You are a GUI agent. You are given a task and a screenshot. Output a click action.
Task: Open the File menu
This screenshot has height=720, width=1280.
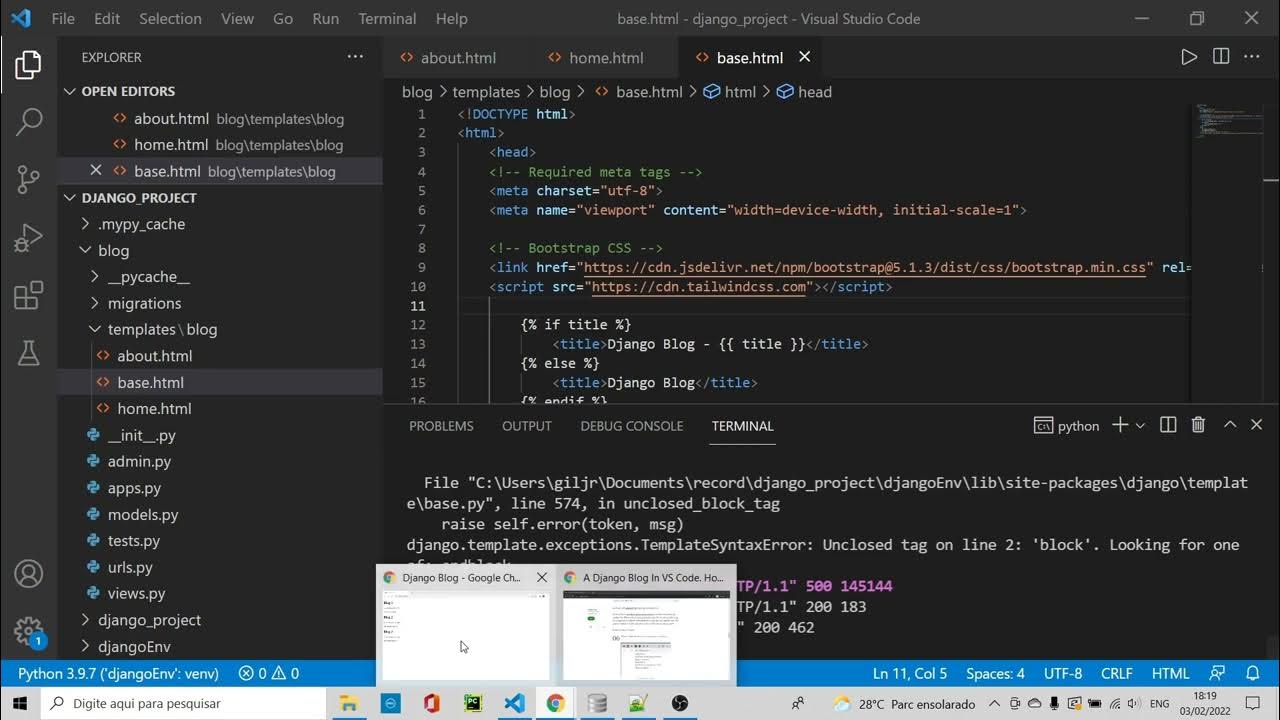pyautogui.click(x=62, y=18)
